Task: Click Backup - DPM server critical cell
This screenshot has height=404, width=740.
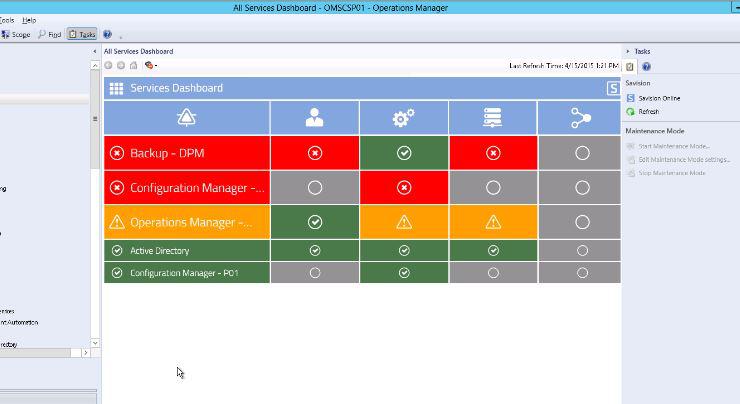Action: pyautogui.click(x=493, y=153)
